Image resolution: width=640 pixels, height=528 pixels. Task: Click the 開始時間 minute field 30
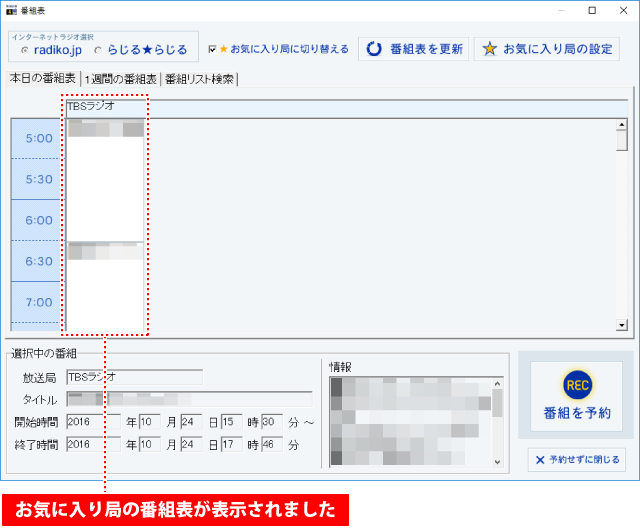(272, 422)
